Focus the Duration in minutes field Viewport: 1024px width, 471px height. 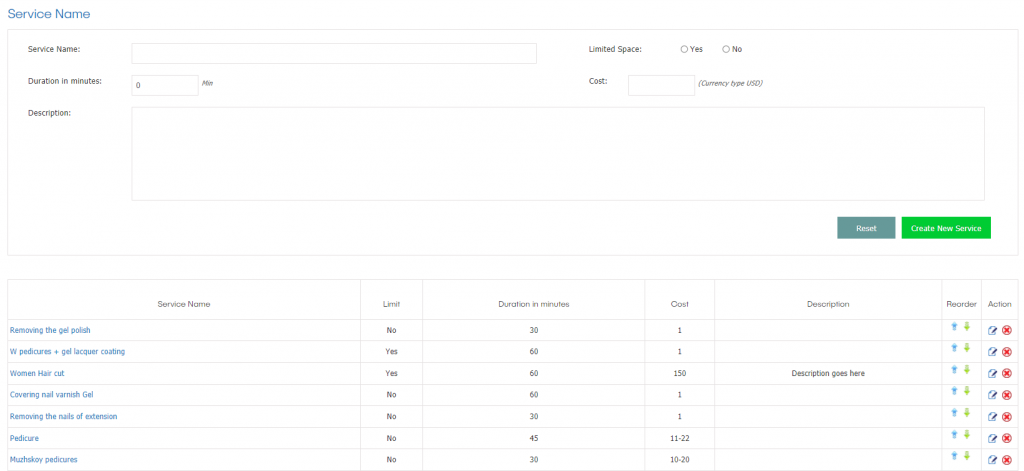(x=165, y=85)
